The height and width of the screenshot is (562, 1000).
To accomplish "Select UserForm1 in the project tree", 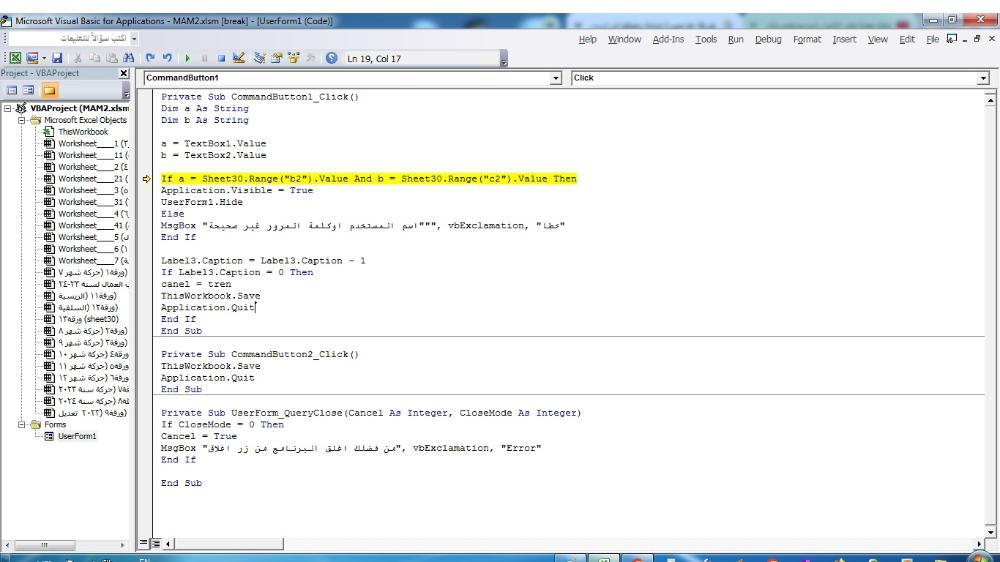I will [77, 436].
